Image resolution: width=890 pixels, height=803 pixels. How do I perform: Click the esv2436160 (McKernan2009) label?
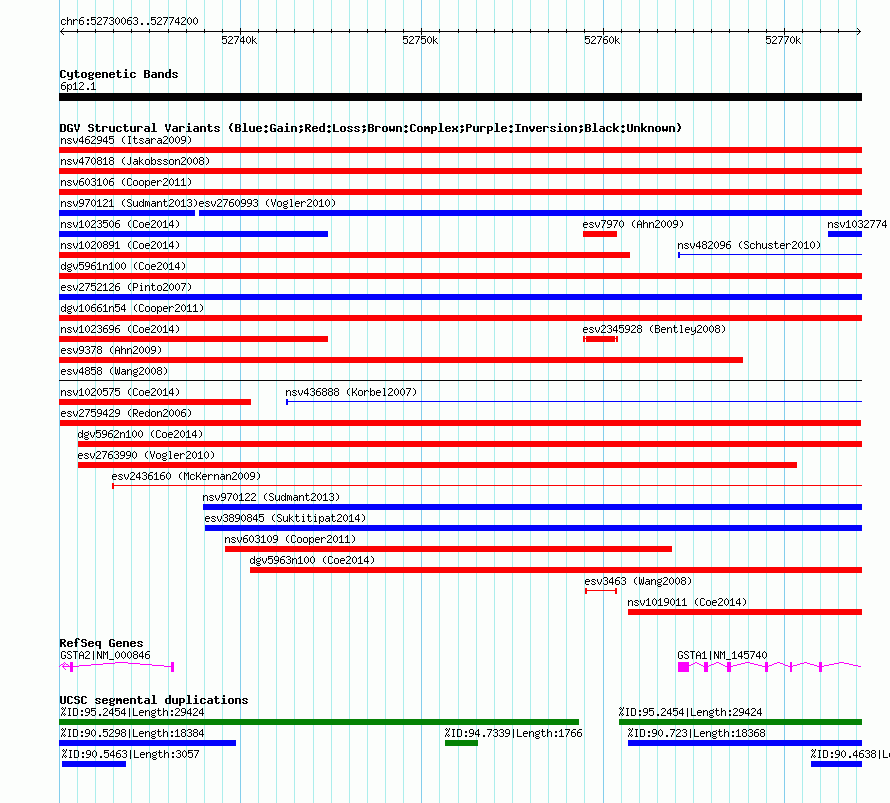coord(186,476)
